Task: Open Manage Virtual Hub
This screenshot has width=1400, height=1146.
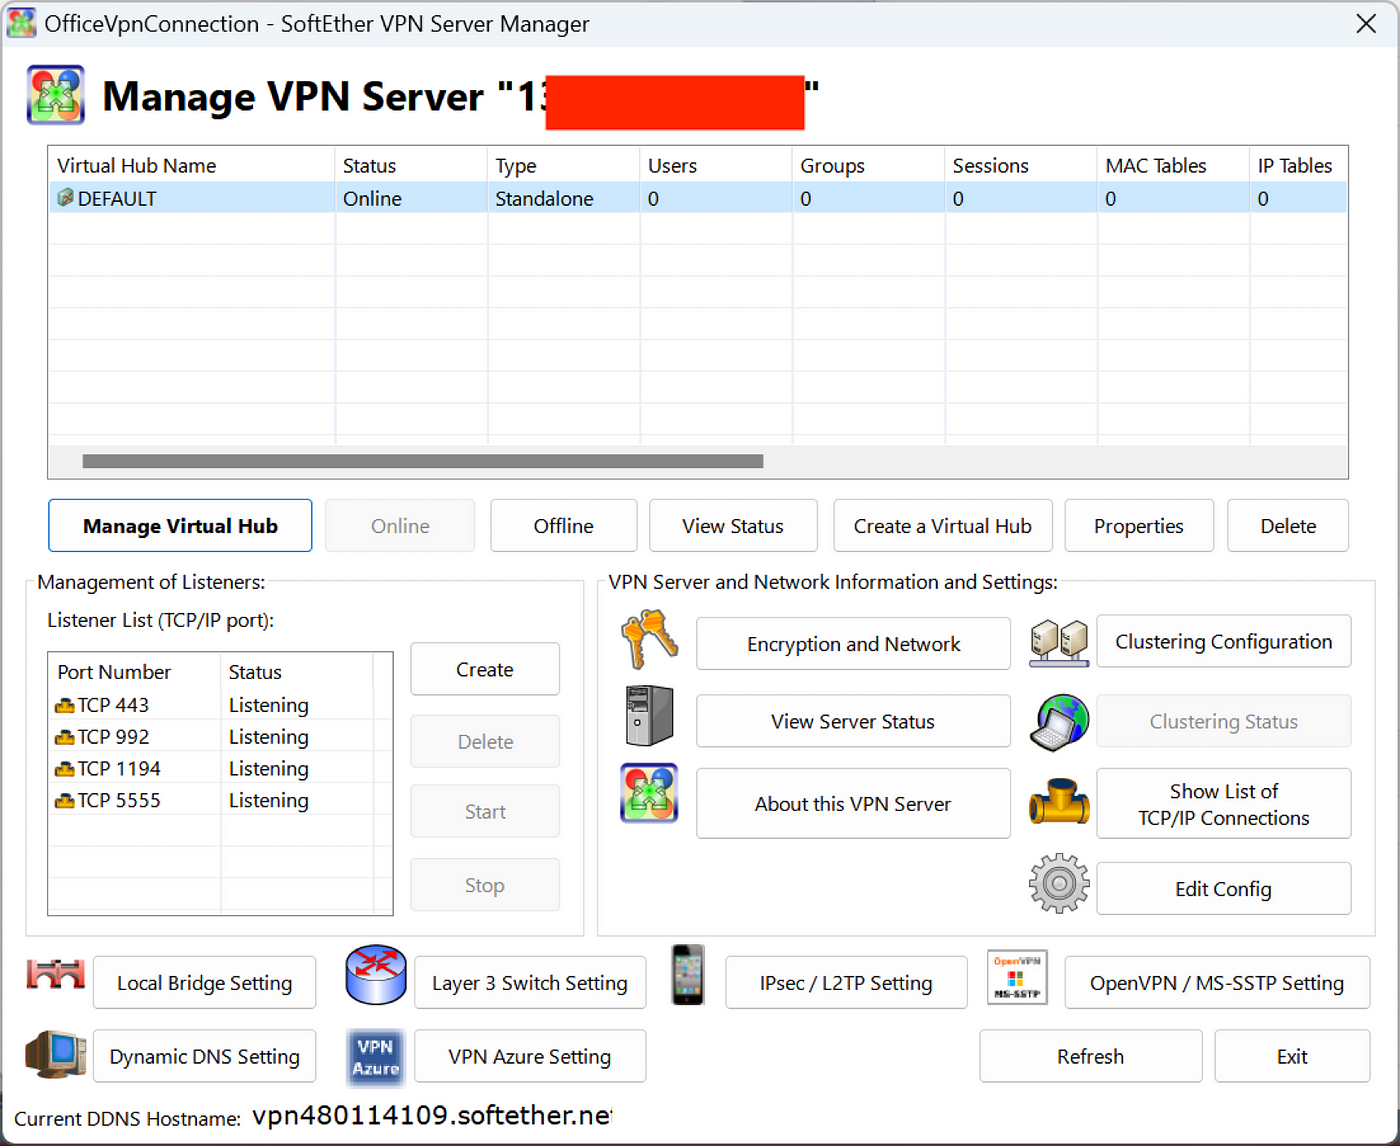Action: pos(180,526)
